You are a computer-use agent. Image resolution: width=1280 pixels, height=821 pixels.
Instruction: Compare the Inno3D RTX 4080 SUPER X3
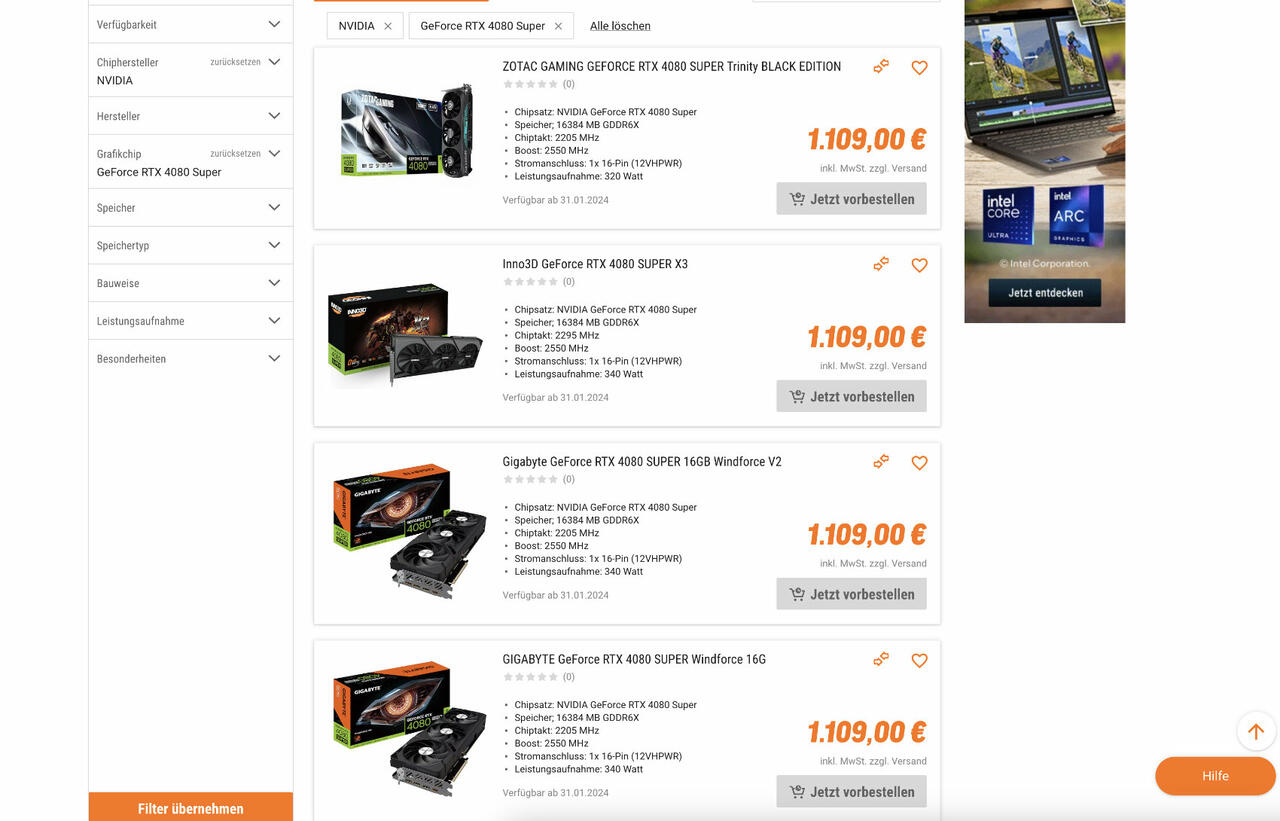[881, 264]
